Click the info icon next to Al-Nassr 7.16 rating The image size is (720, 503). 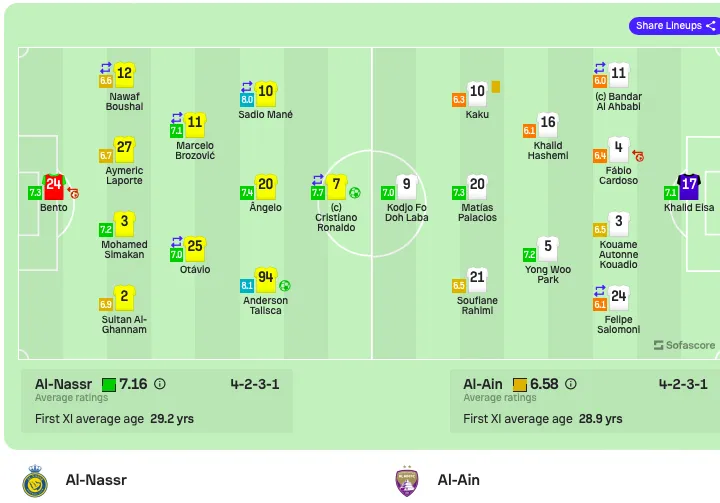(x=160, y=384)
